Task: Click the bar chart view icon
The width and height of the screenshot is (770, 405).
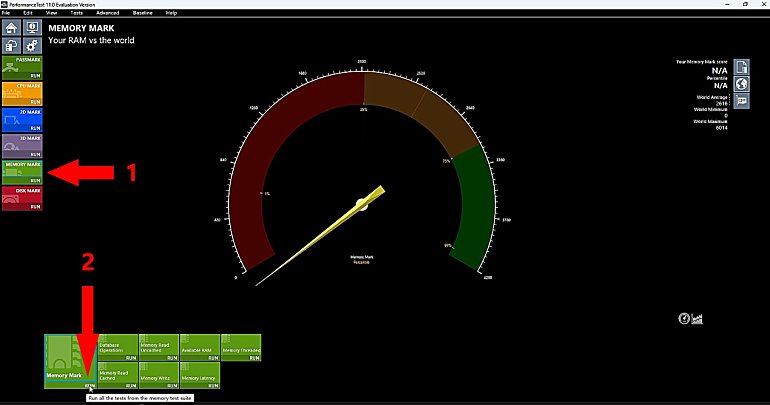Action: click(x=697, y=319)
